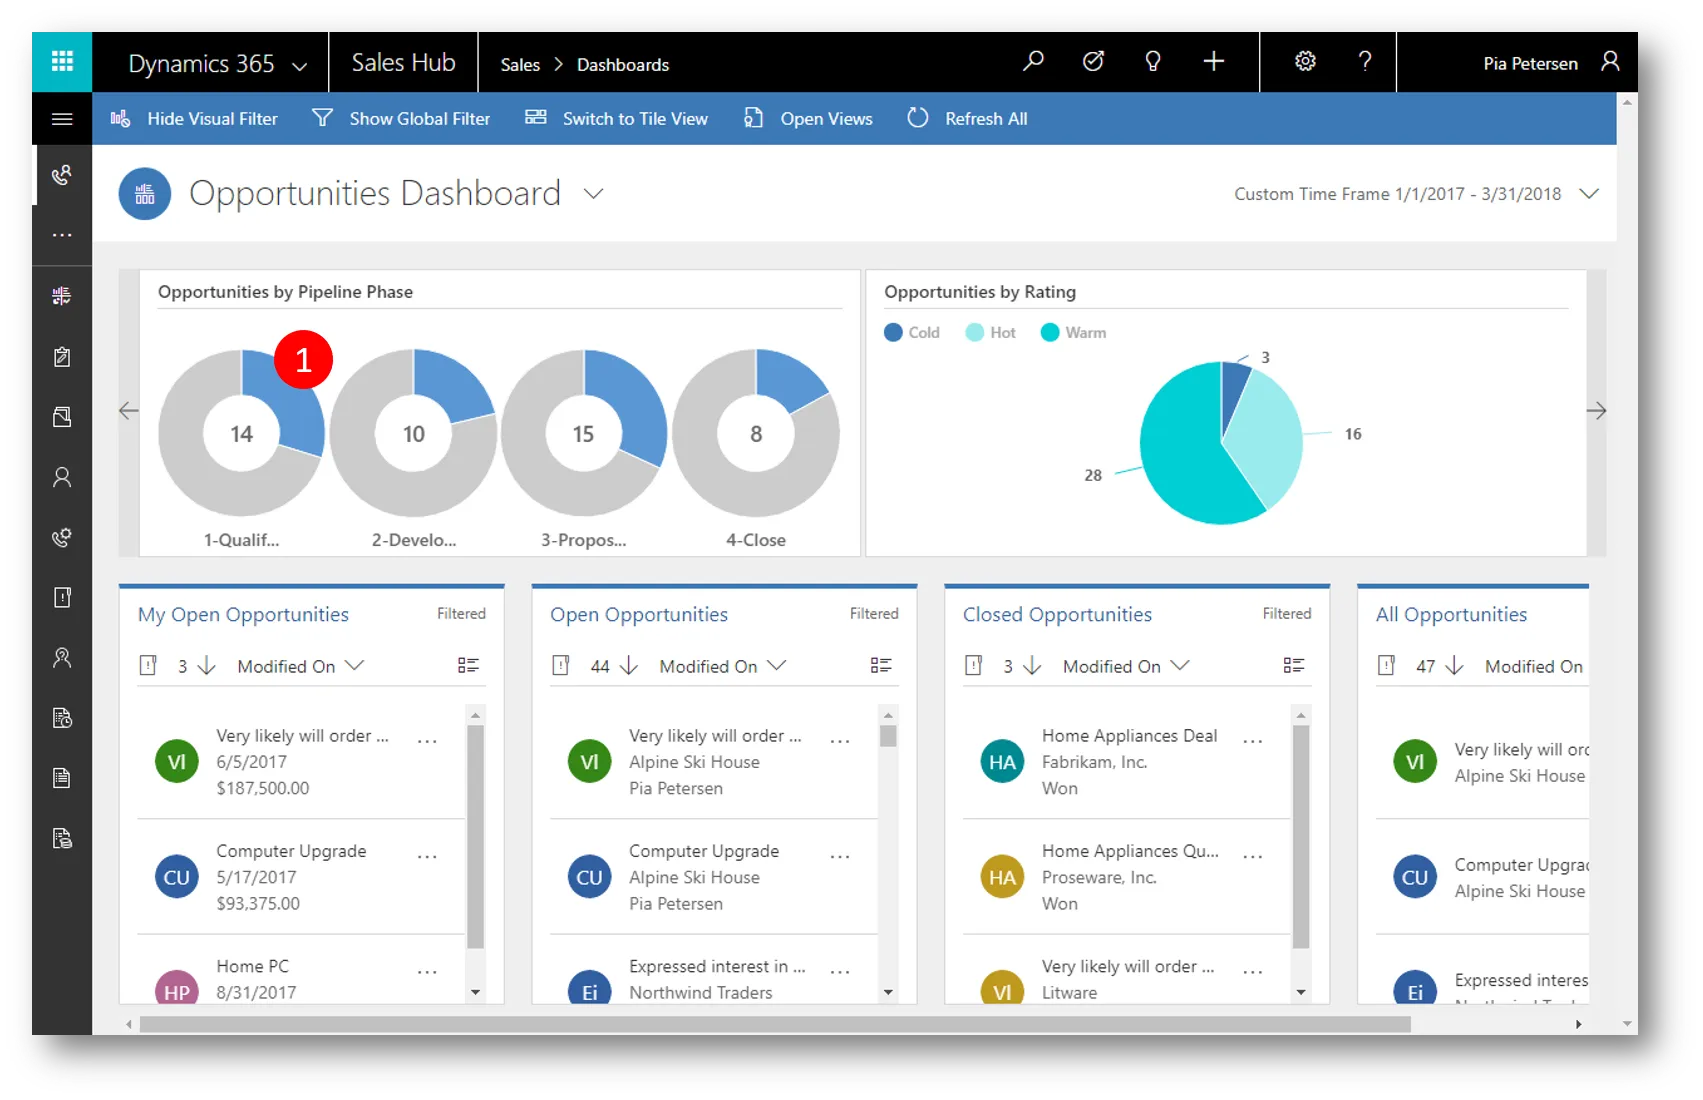Toggle sort direction in My Open Opportunities
The height and width of the screenshot is (1100, 1703).
pyautogui.click(x=206, y=666)
